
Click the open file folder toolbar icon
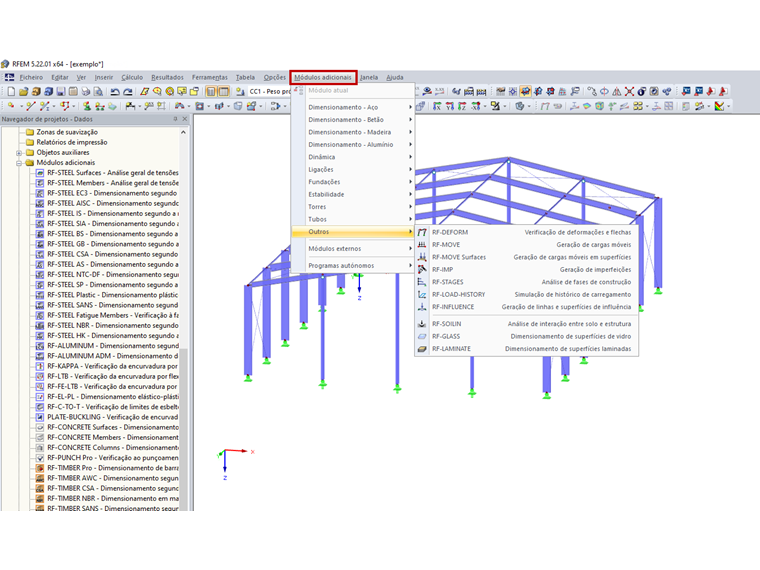(x=23, y=91)
